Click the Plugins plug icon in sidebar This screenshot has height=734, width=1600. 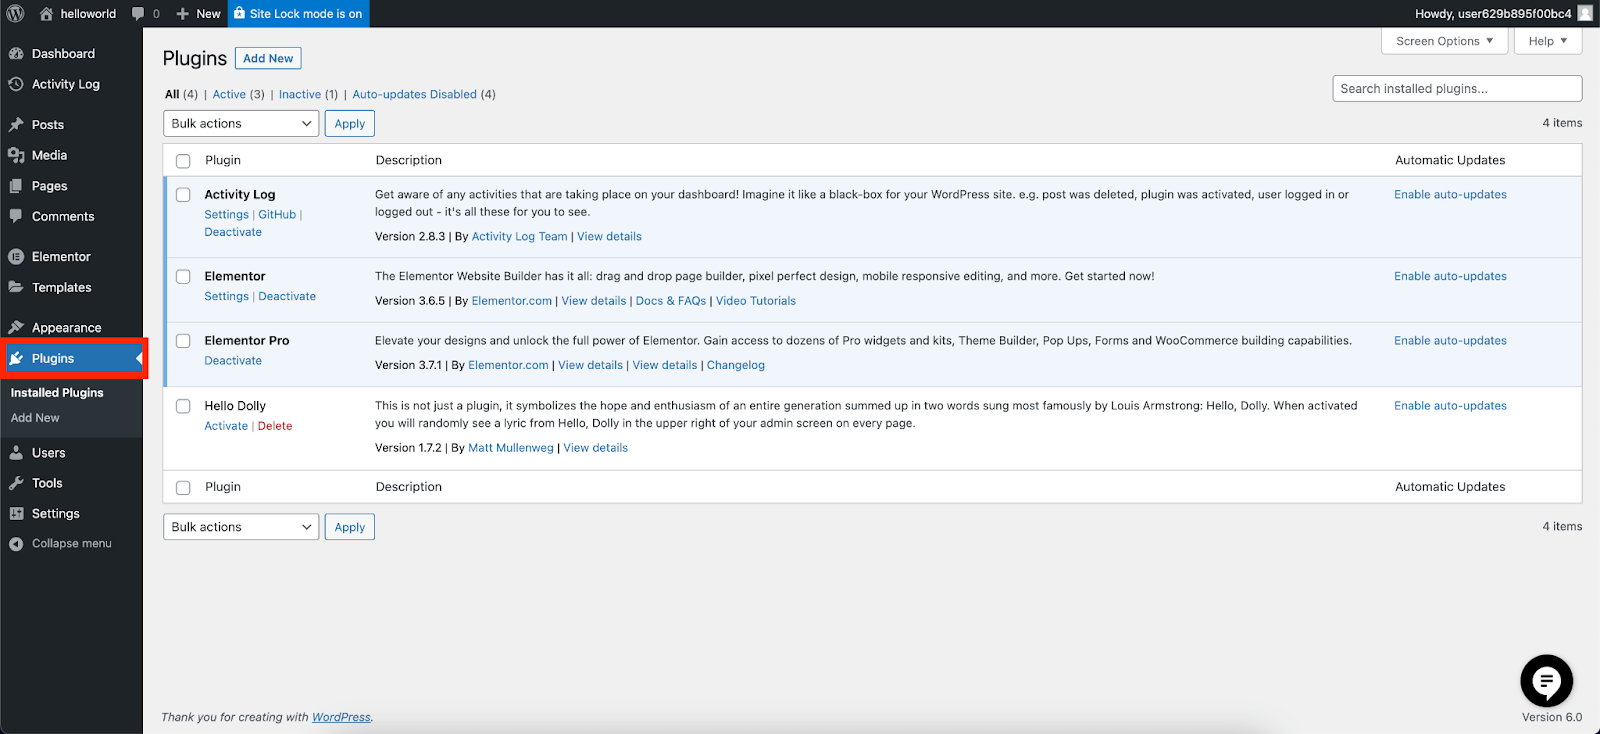click(x=16, y=358)
